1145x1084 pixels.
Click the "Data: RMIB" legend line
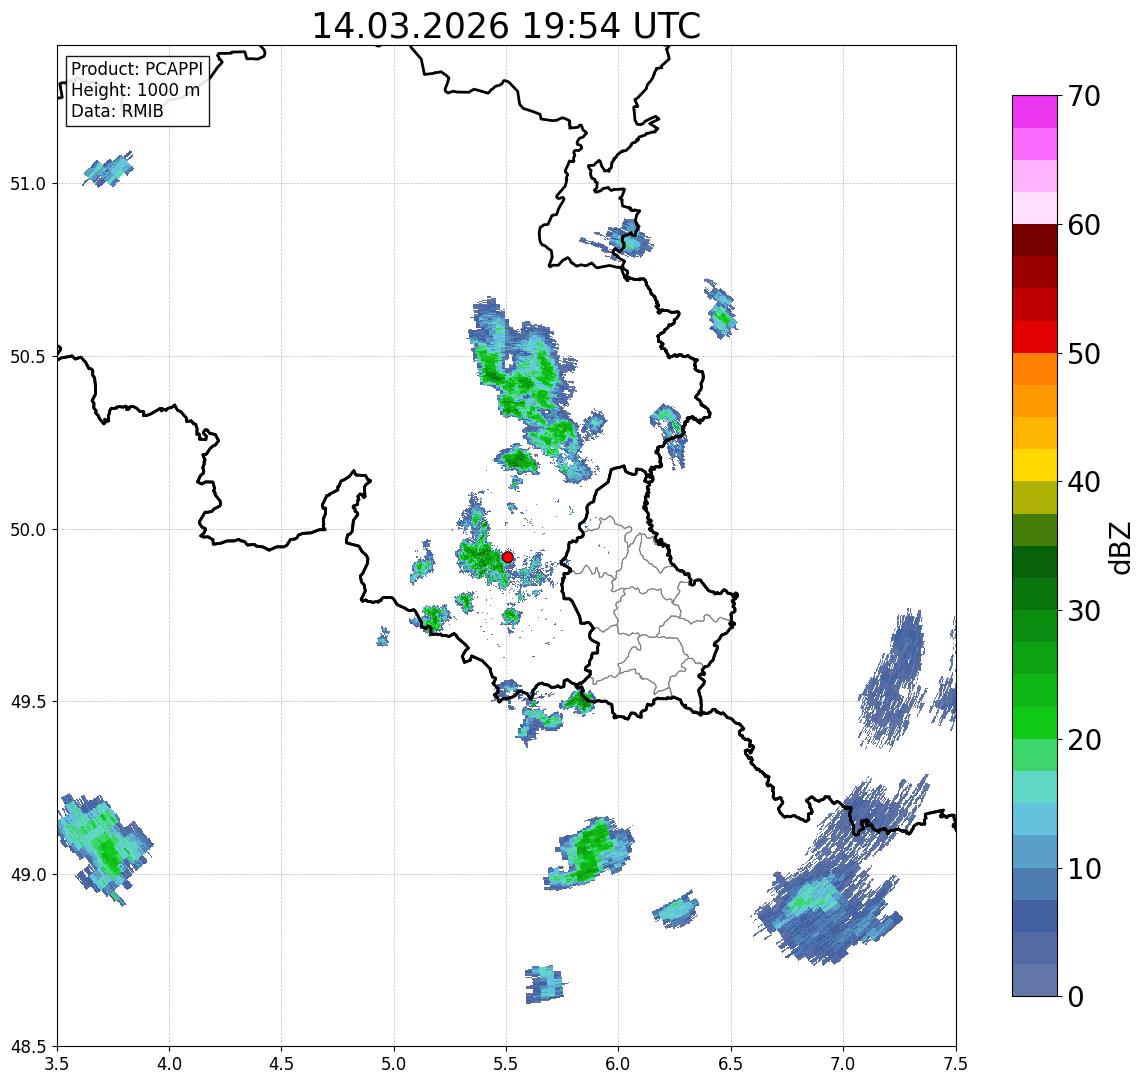click(x=117, y=111)
